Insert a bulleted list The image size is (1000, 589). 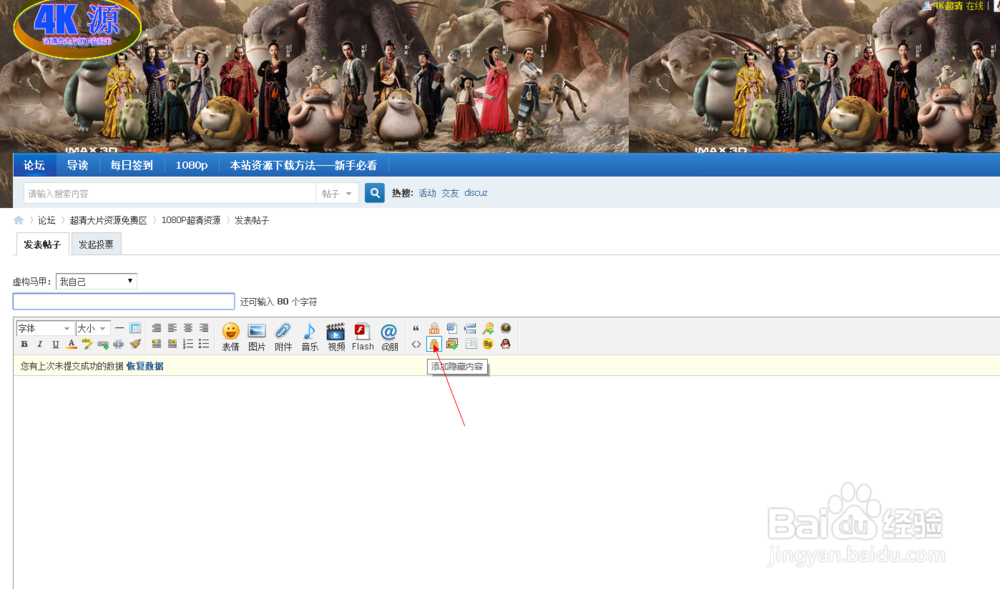[204, 344]
